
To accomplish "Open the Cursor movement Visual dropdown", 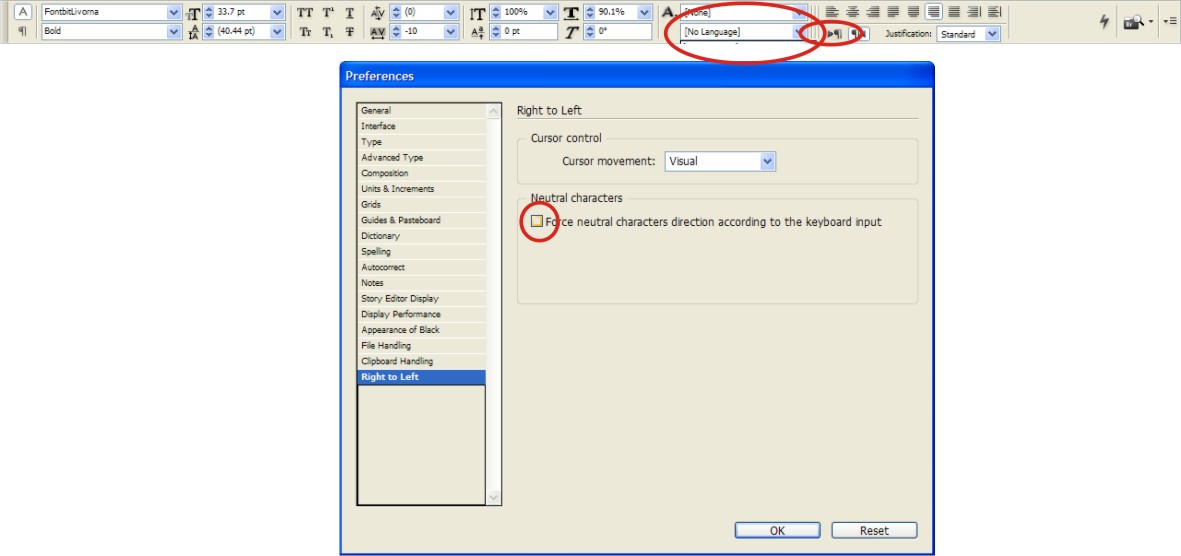I will [767, 161].
